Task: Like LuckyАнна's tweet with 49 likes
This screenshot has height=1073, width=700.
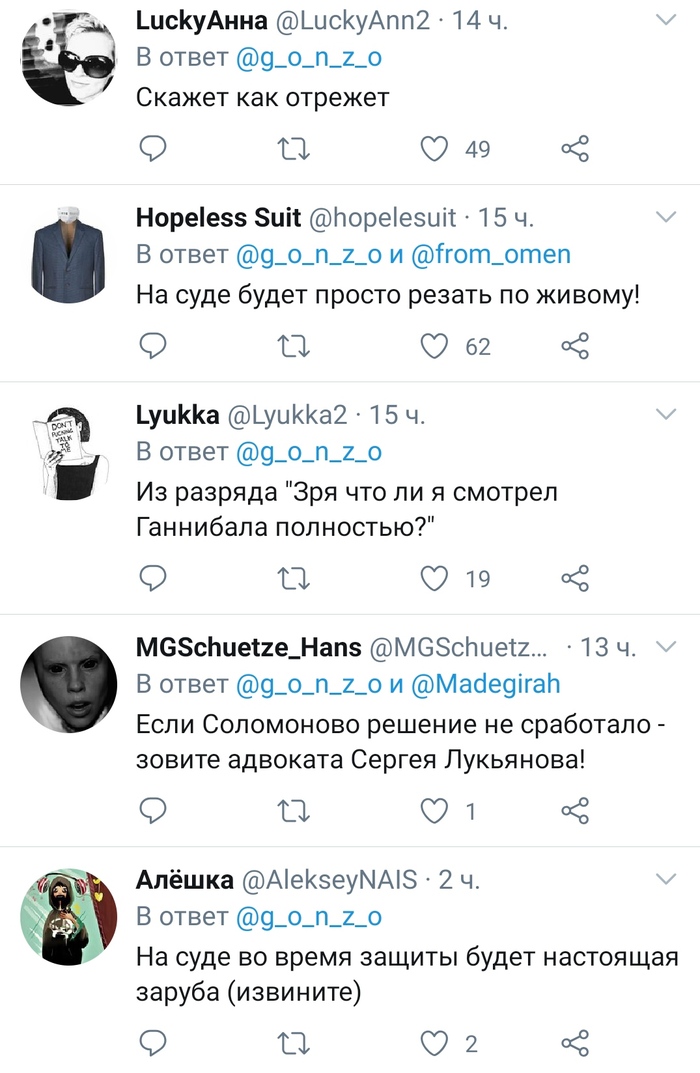Action: (x=433, y=149)
